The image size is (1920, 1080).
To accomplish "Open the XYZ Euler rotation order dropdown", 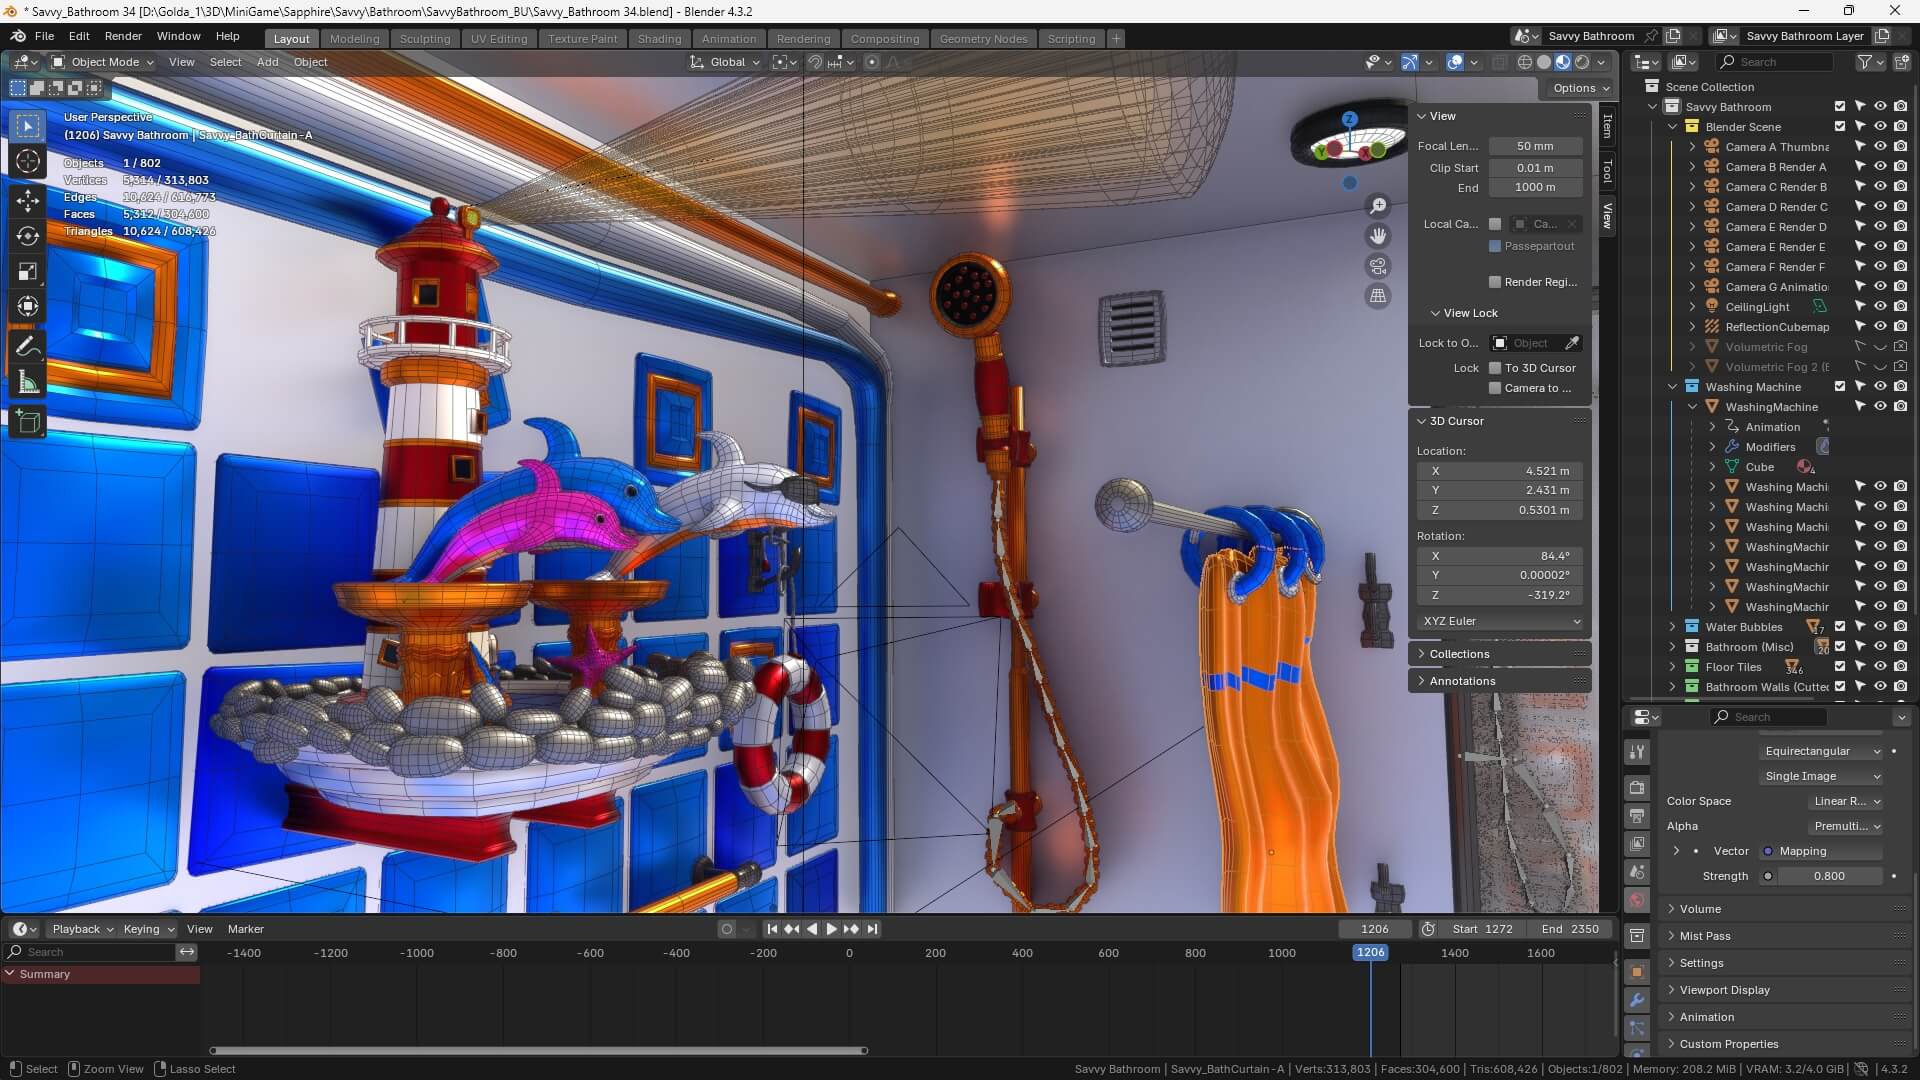I will point(1498,621).
